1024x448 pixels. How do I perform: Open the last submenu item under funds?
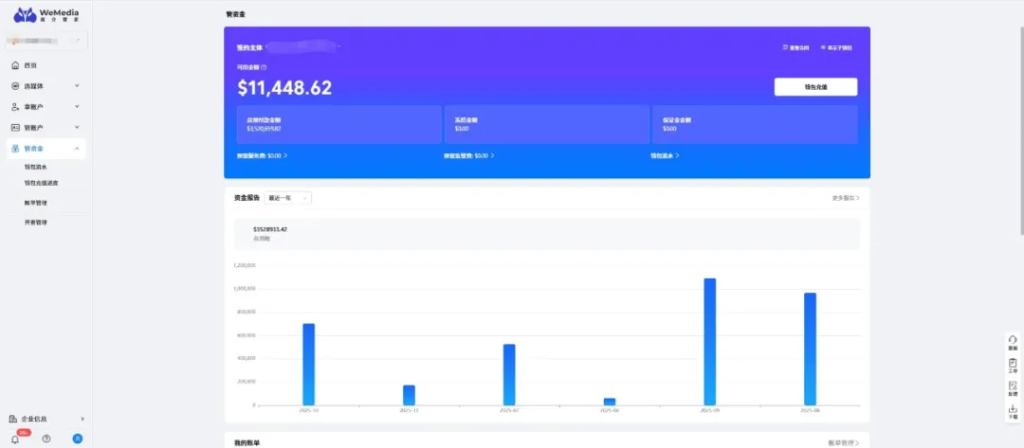pos(35,222)
